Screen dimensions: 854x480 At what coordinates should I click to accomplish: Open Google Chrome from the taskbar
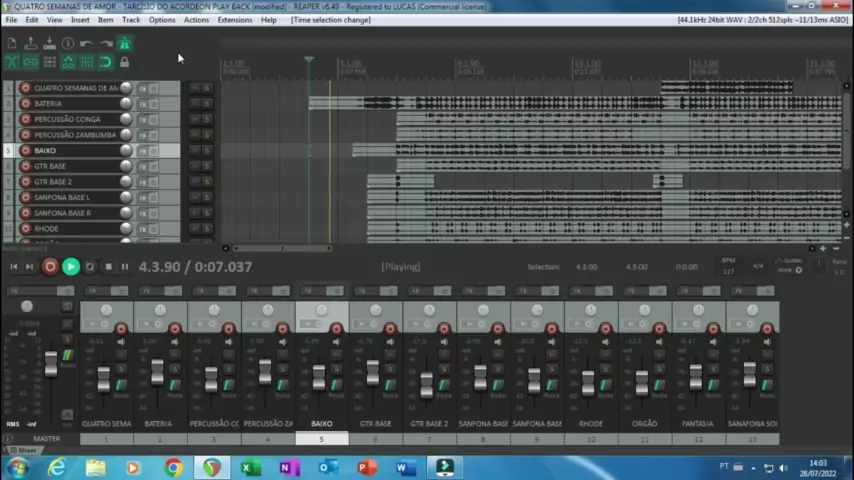pos(173,467)
